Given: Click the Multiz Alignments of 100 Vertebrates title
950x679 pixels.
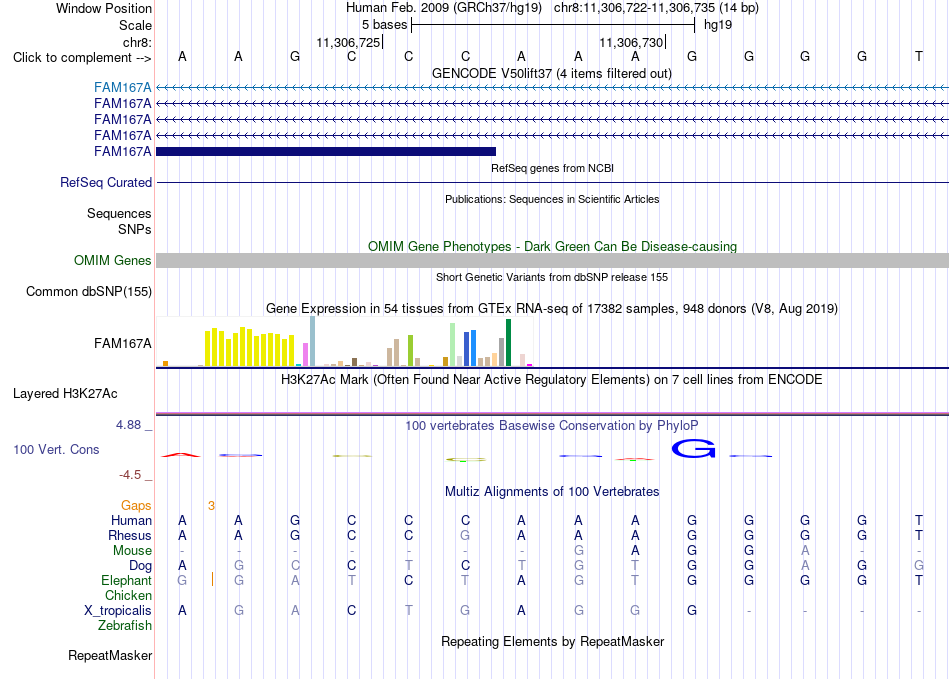Looking at the screenshot, I should 552,491.
